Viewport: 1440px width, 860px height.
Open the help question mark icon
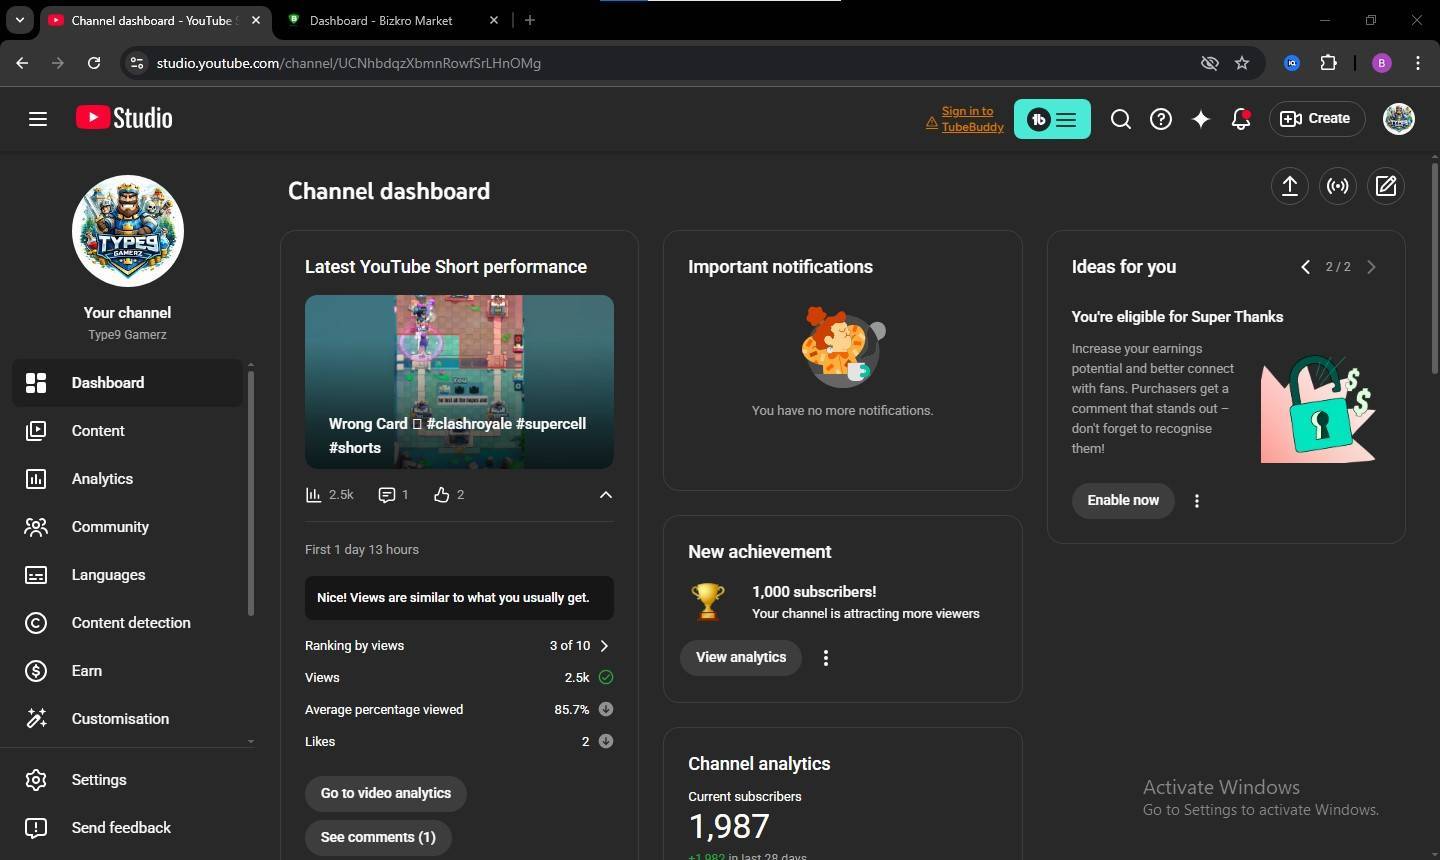pos(1160,119)
